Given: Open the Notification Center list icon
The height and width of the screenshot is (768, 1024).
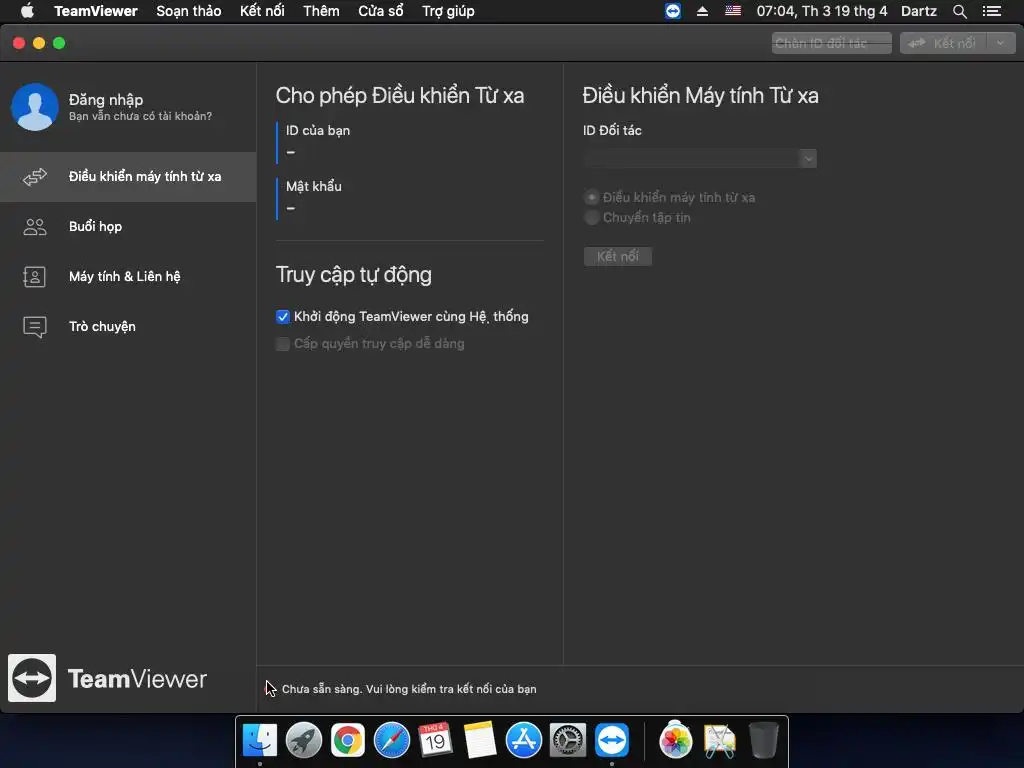Looking at the screenshot, I should (992, 11).
